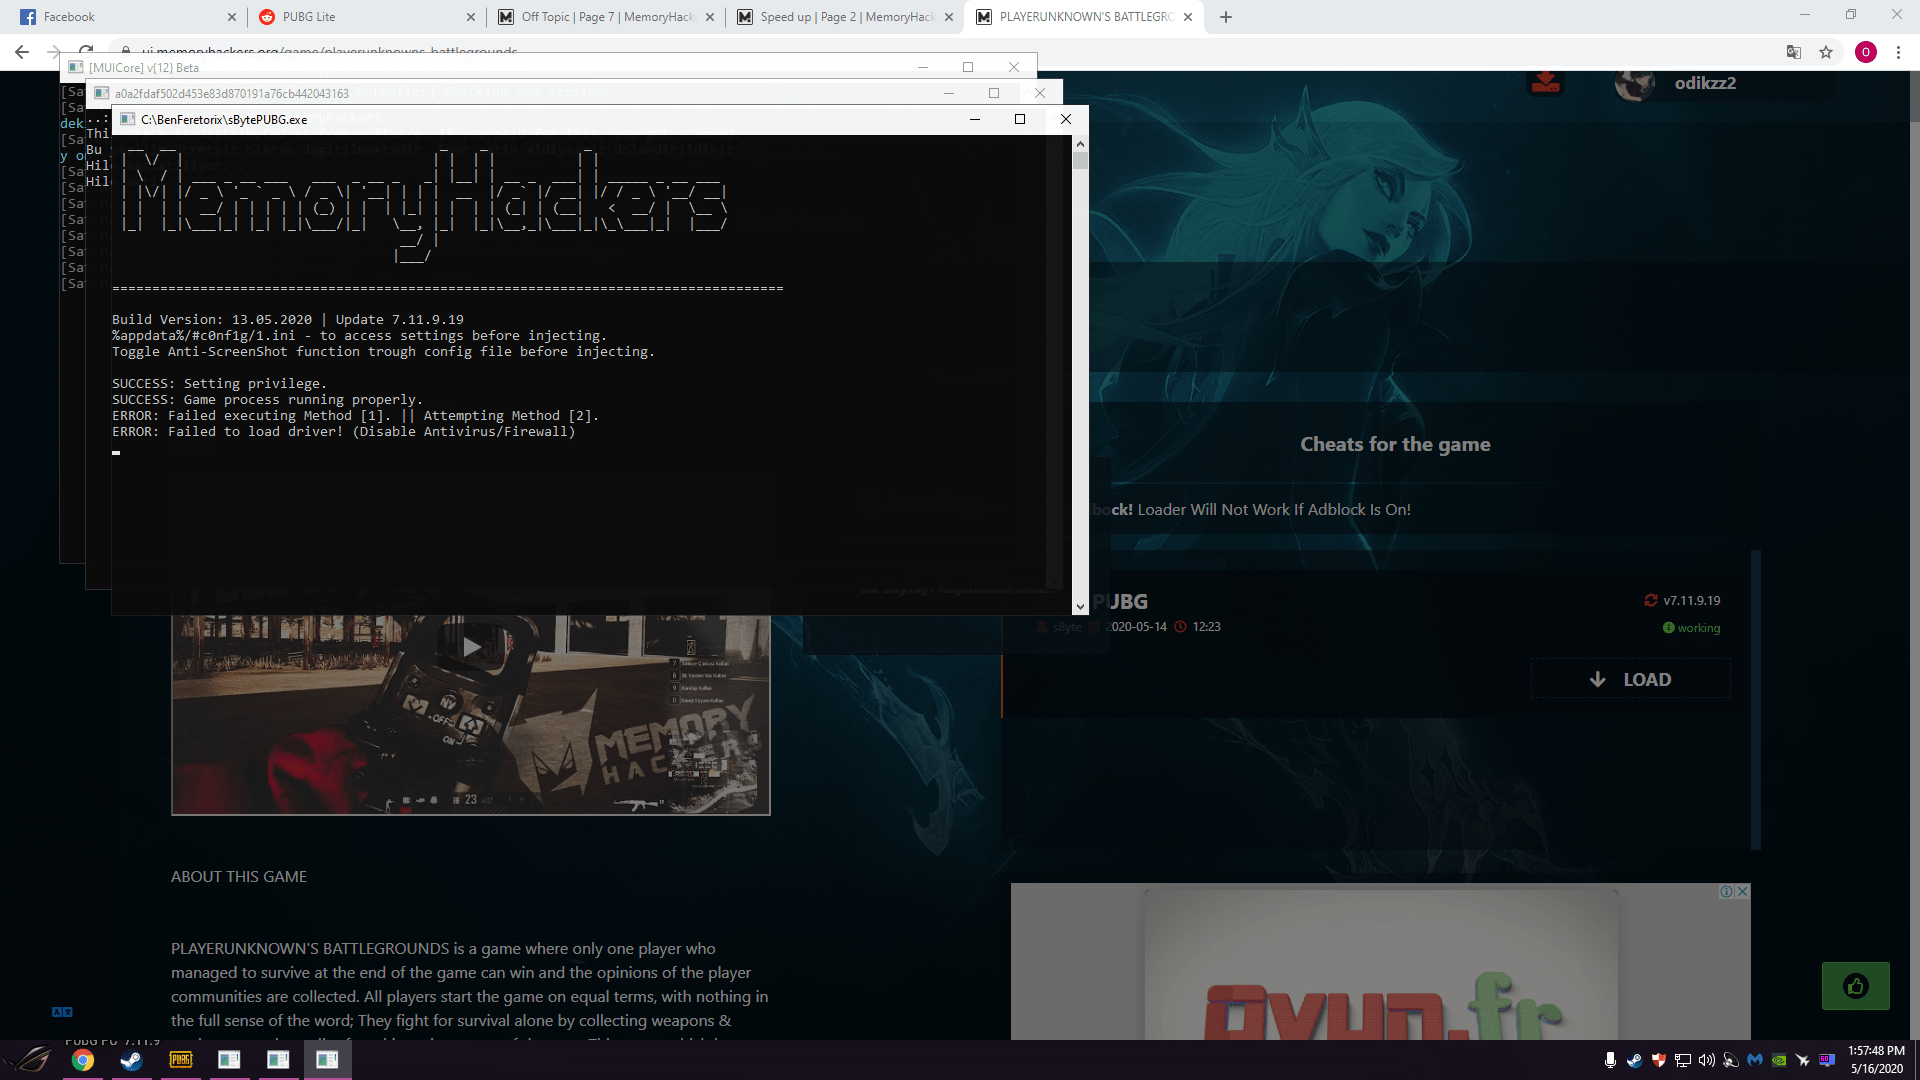Open the network tray icon
1920x1080 pixels.
tap(1683, 1060)
